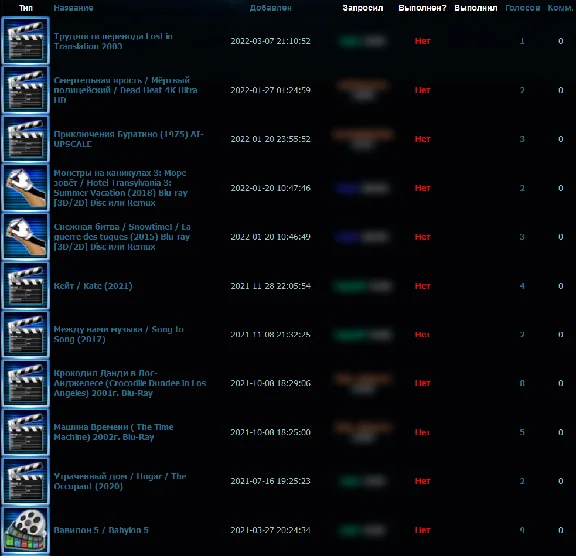The width and height of the screenshot is (576, 556).
Task: Click the clapperboard icon for The Time Machine
Action: (x=25, y=432)
